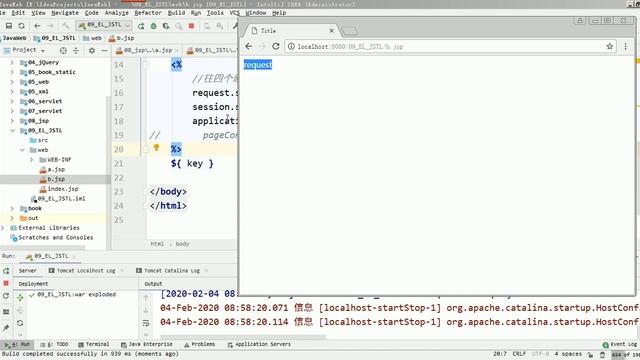This screenshot has width=640, height=360.
Task: Close the Chrome Title tab
Action: tap(331, 31)
